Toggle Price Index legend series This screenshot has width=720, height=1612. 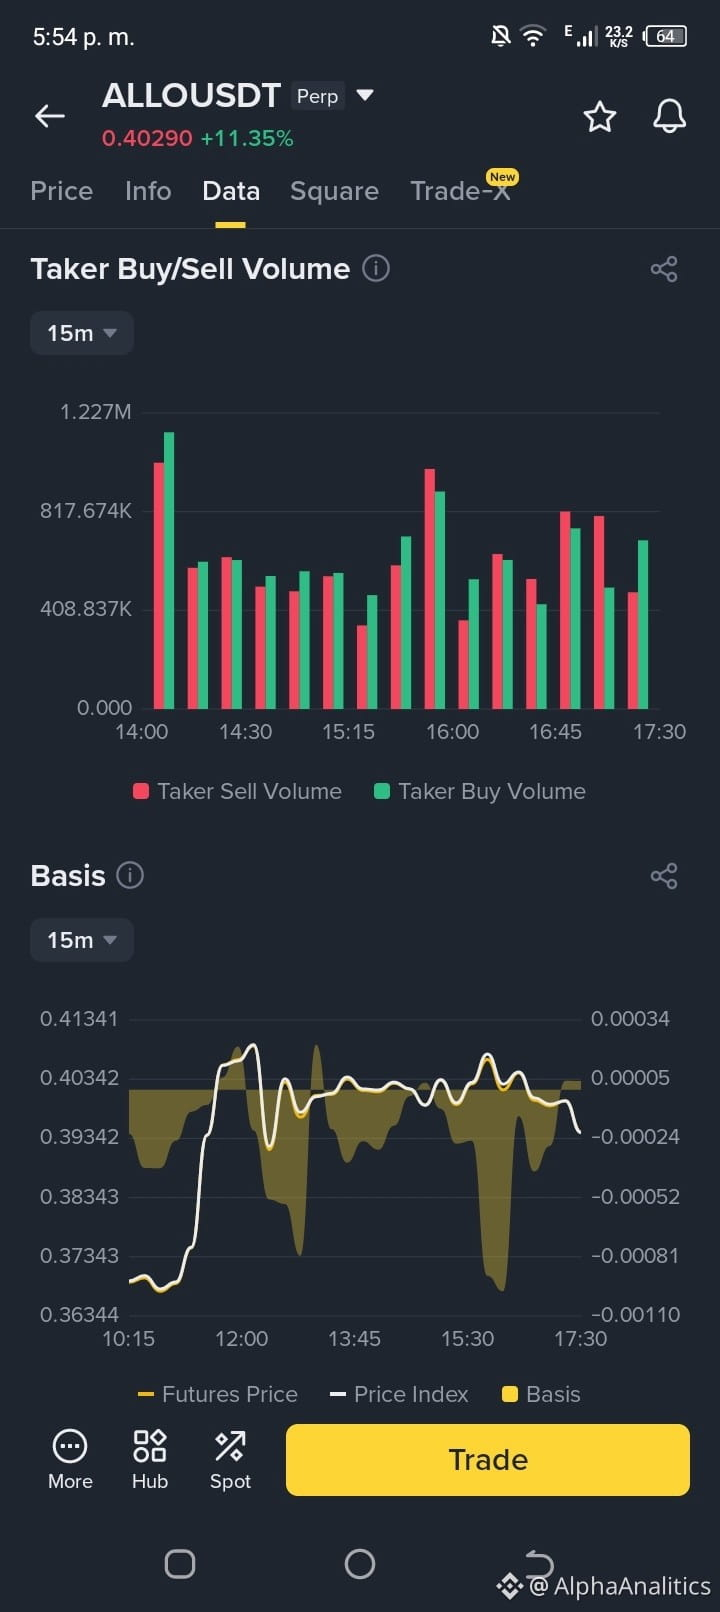(x=399, y=1394)
